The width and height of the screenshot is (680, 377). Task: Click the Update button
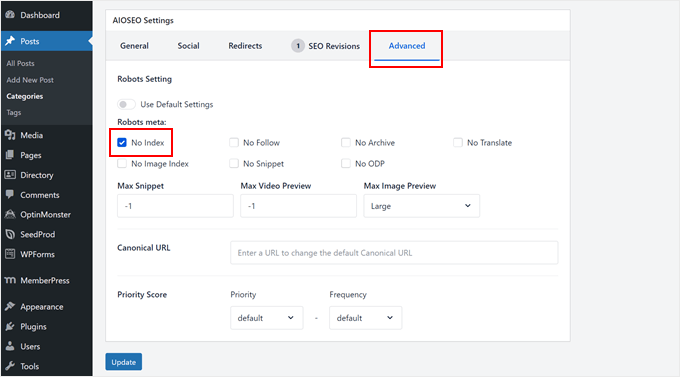click(x=124, y=362)
